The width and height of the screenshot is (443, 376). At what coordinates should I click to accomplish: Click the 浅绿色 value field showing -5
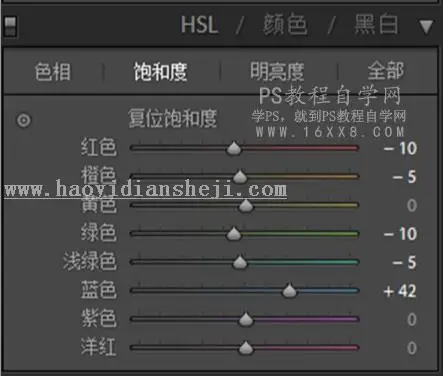click(x=404, y=262)
